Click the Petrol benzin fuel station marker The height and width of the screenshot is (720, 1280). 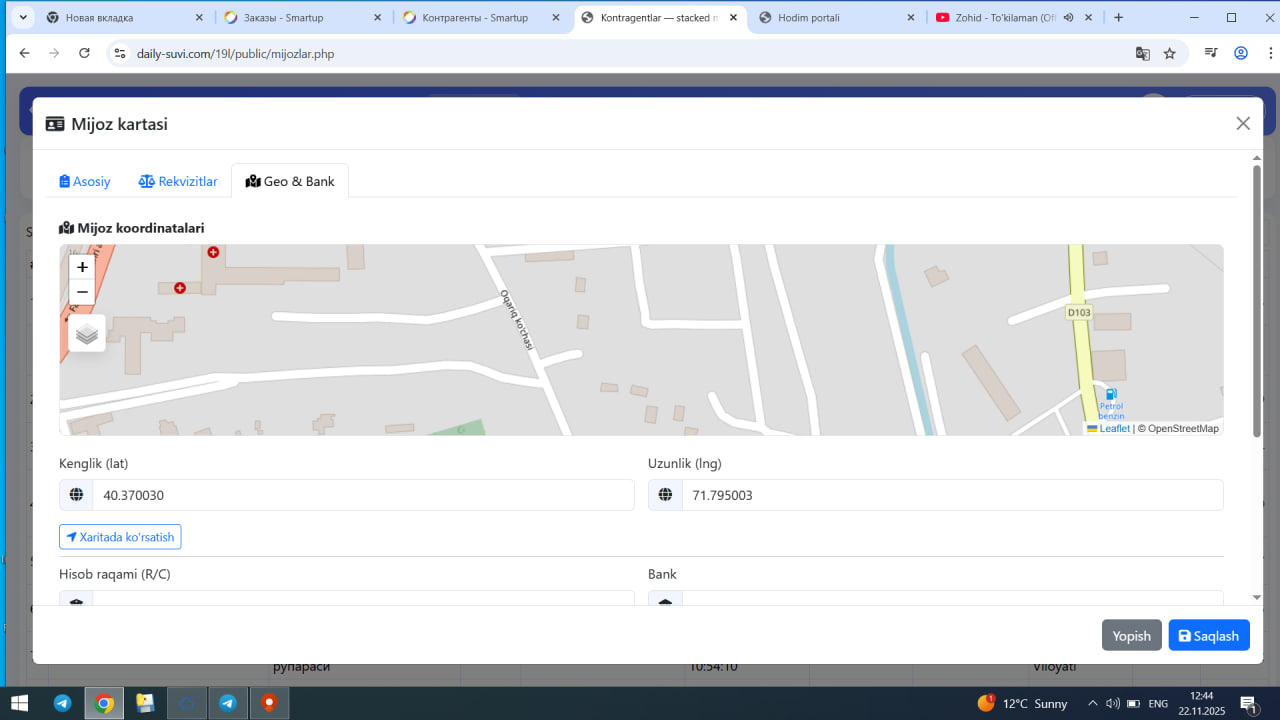point(1111,395)
